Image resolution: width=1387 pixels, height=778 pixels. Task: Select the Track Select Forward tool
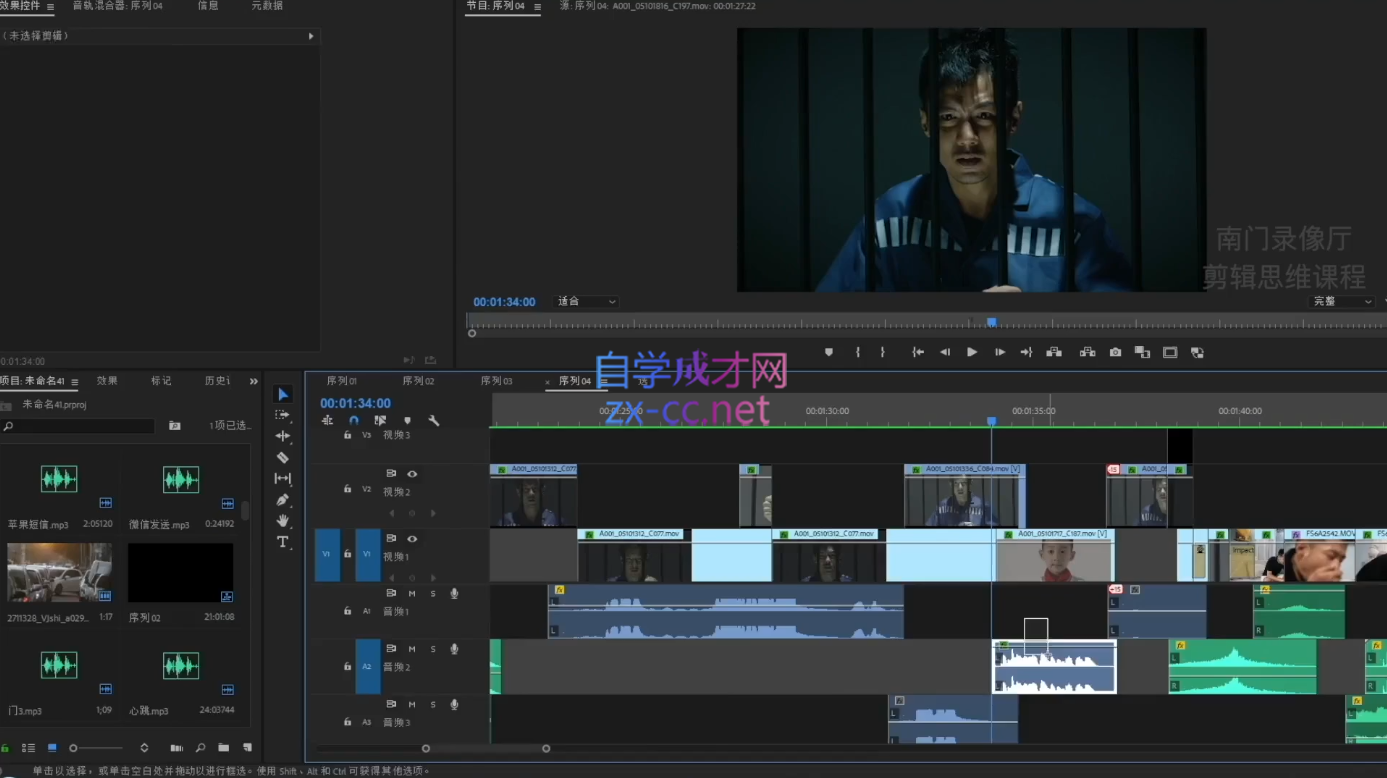coord(283,415)
